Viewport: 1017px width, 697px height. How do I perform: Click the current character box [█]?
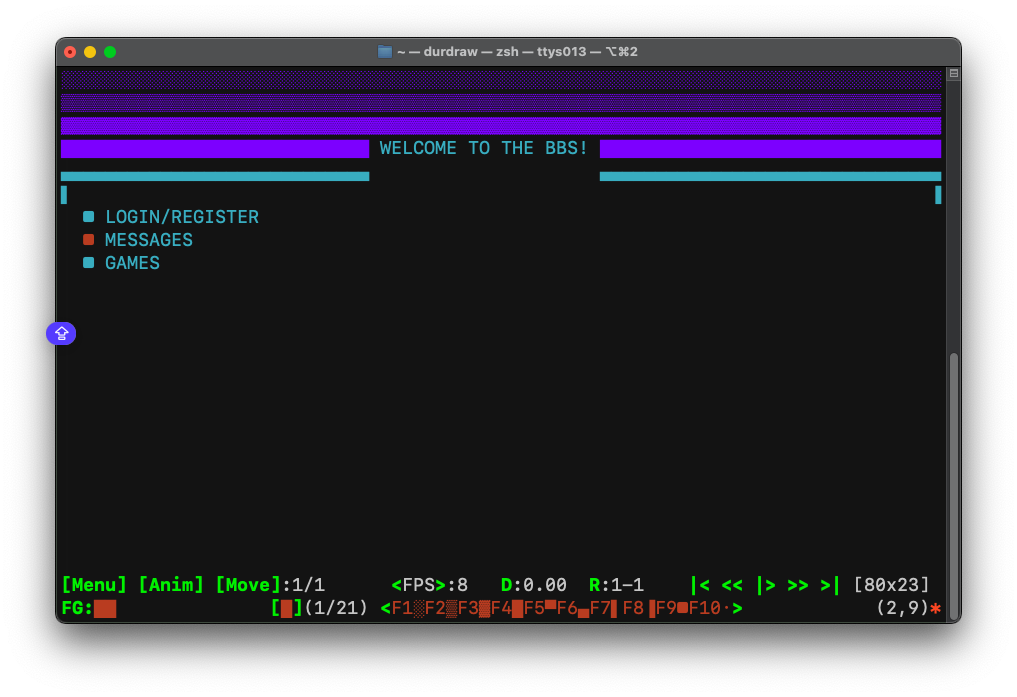[x=286, y=608]
